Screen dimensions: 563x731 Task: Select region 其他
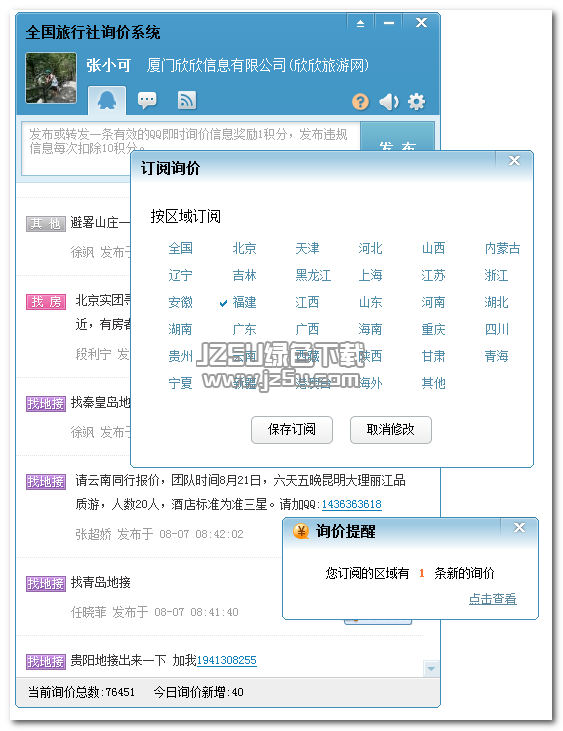[x=433, y=384]
